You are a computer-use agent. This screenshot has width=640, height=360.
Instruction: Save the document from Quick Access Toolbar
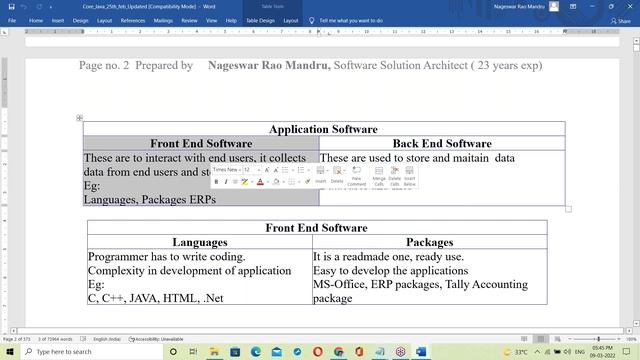click(11, 7)
